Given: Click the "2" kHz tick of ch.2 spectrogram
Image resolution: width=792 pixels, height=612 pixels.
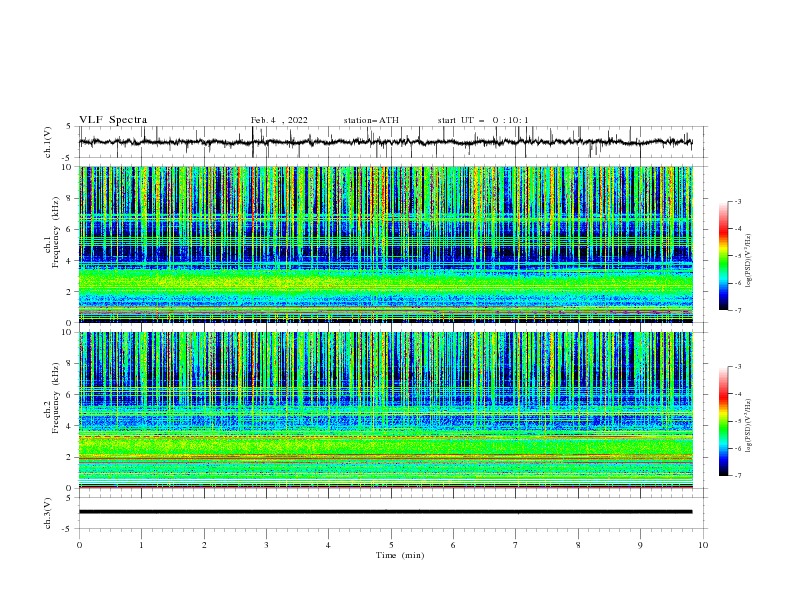Looking at the screenshot, I should coord(70,457).
